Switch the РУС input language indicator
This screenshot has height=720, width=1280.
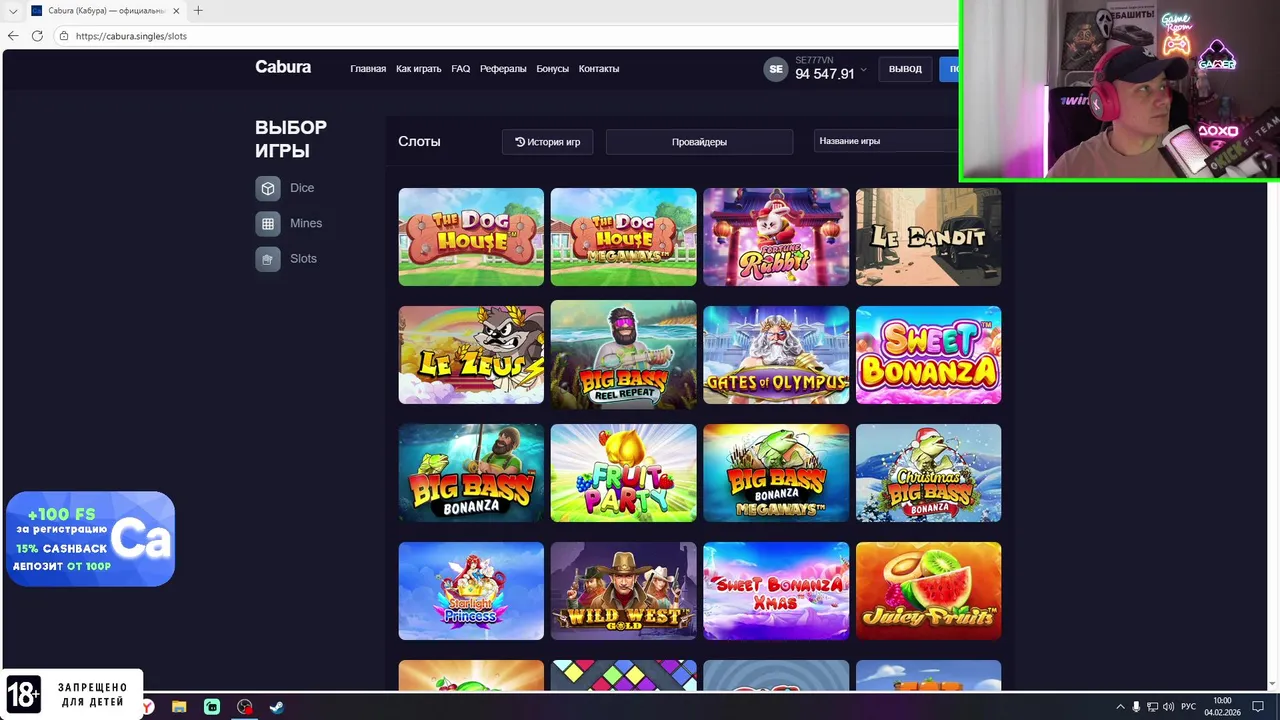[x=1188, y=707]
